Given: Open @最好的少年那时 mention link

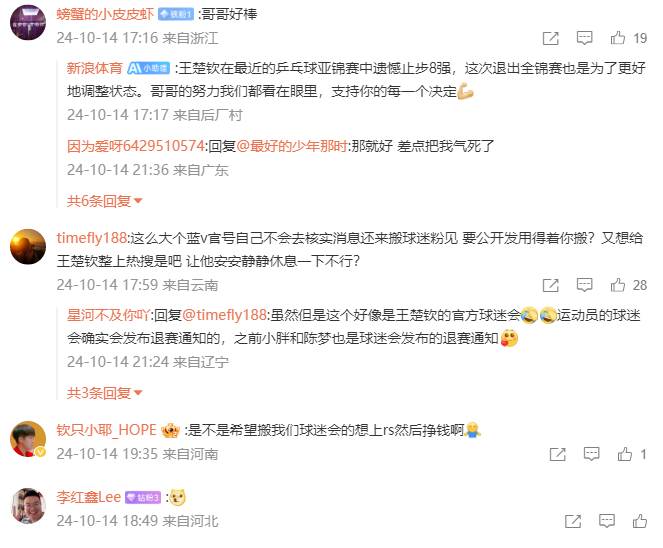Looking at the screenshot, I should click(292, 146).
